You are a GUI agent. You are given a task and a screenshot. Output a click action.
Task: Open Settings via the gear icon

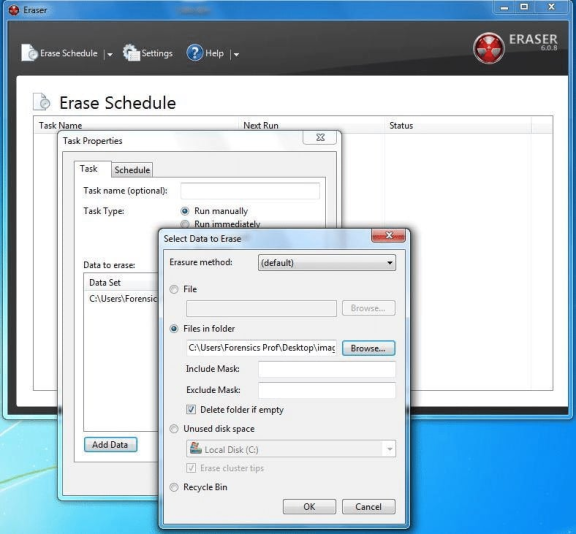click(131, 53)
